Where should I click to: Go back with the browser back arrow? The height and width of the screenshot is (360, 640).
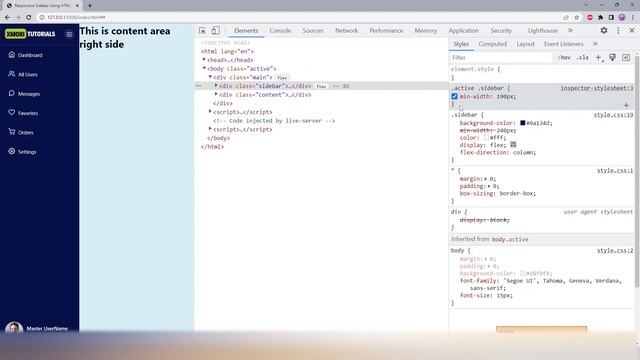point(7,17)
